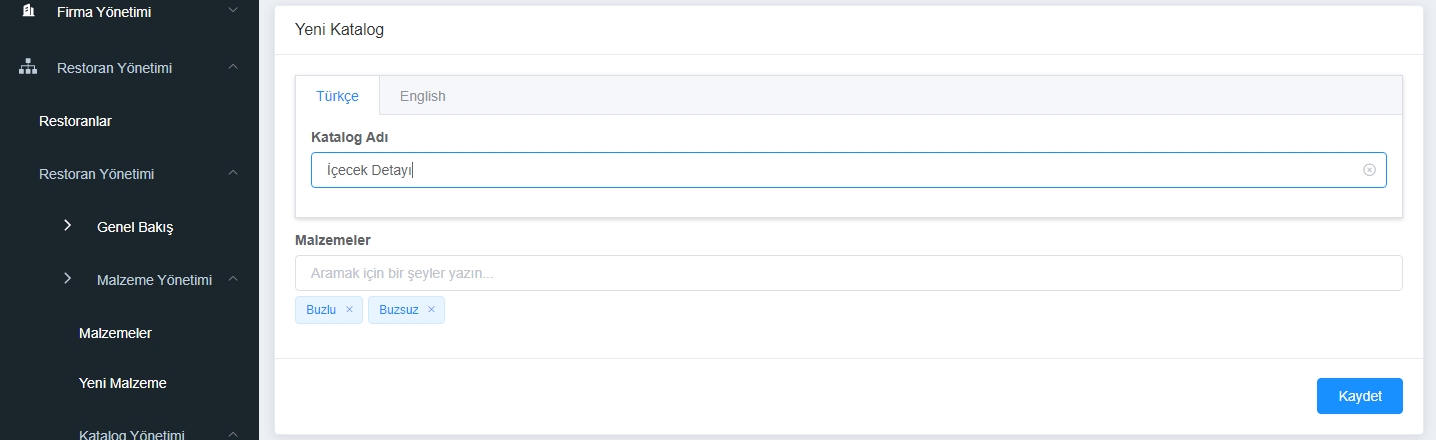Expand the Firma Yönetimi menu chevron
The image size is (1436, 440).
(x=233, y=11)
